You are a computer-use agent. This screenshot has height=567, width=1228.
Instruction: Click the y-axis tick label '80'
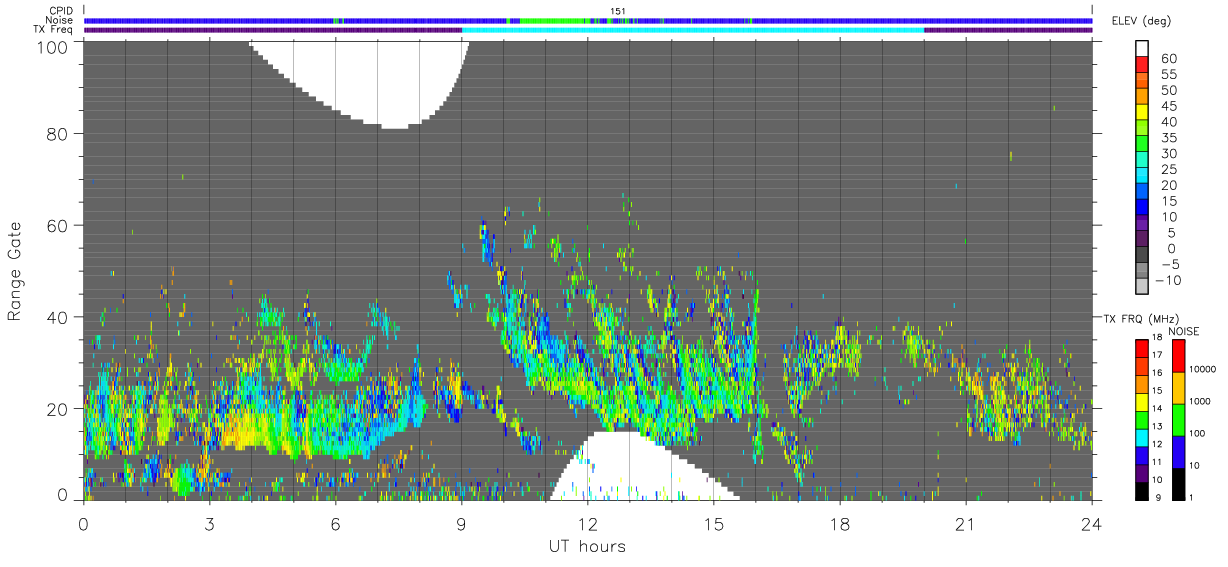tap(56, 133)
